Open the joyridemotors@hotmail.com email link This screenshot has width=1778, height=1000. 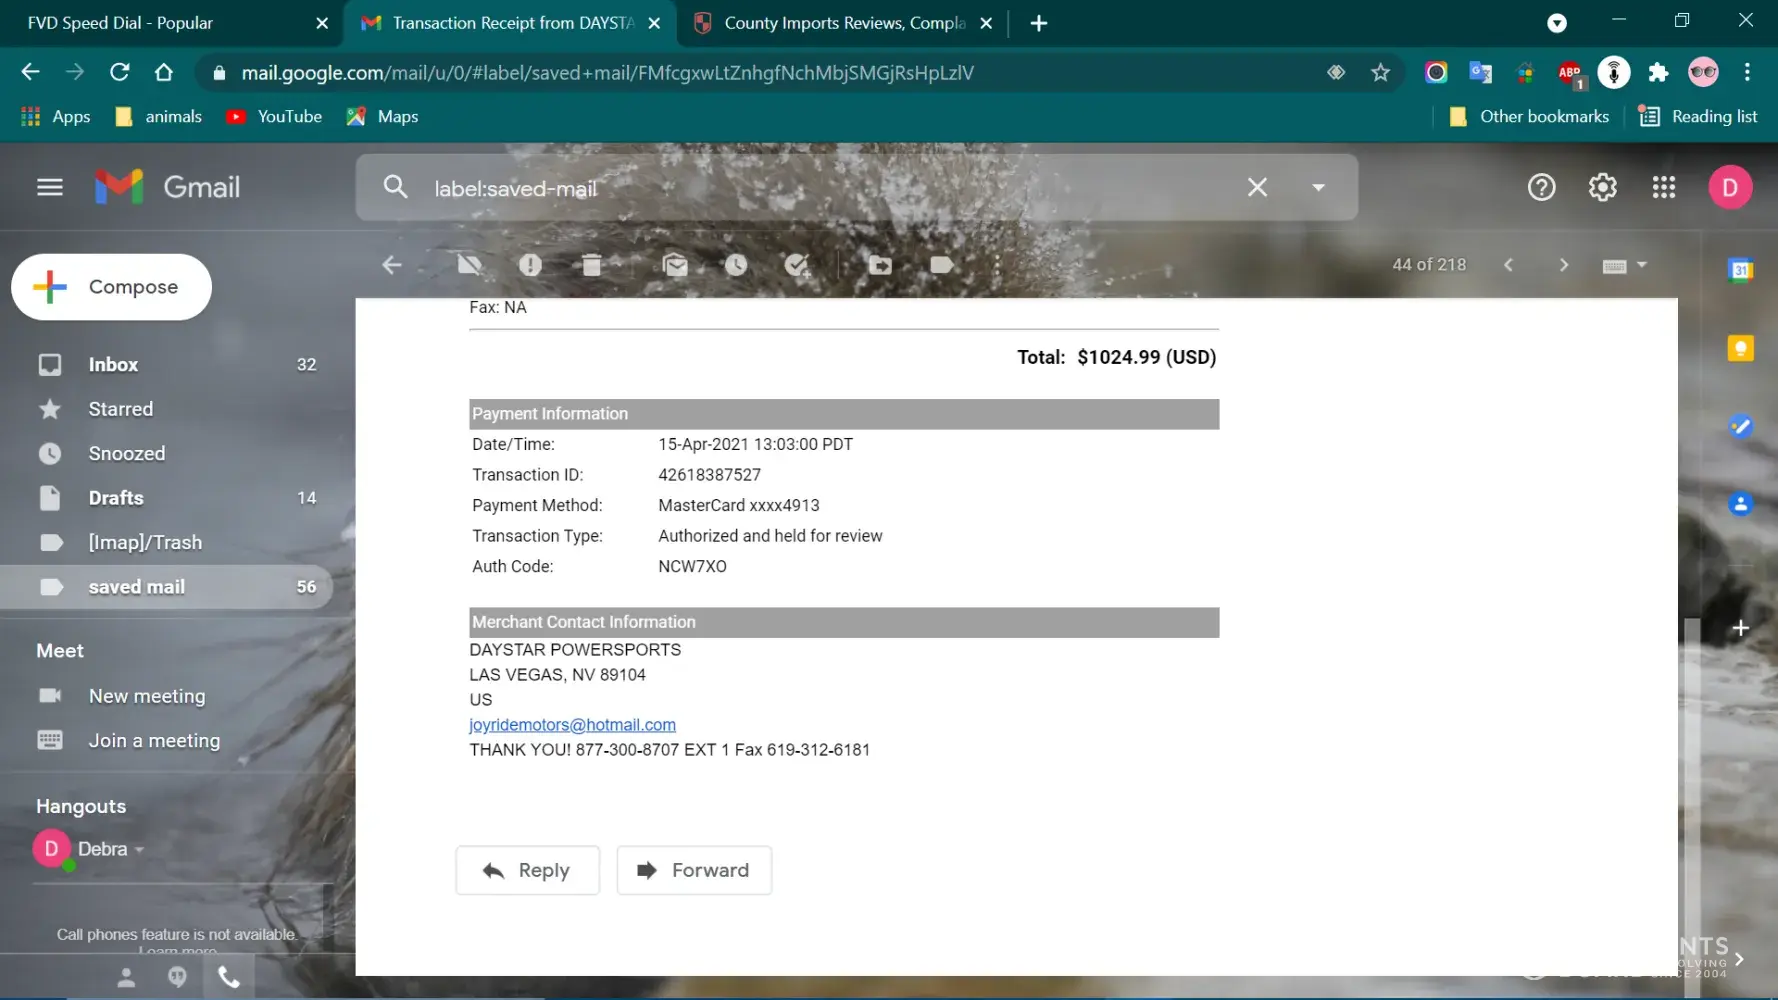[572, 725]
